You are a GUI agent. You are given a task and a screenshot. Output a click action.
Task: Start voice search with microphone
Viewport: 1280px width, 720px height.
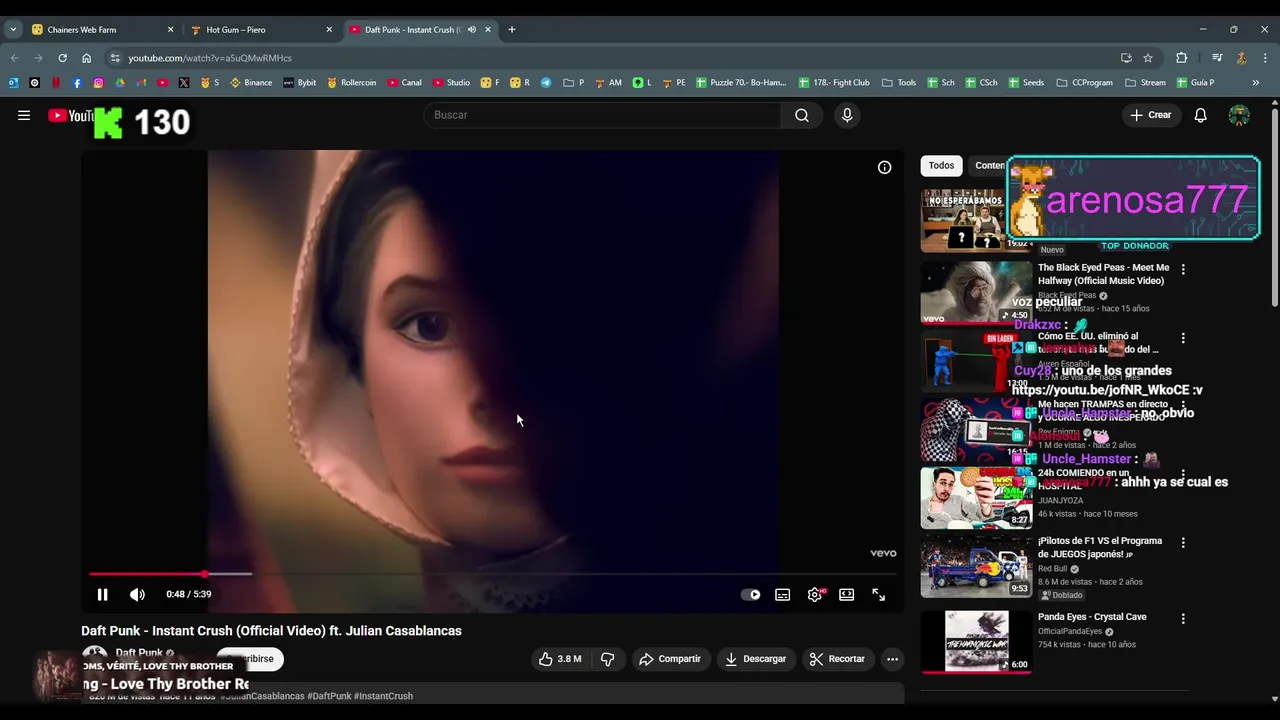pyautogui.click(x=847, y=115)
